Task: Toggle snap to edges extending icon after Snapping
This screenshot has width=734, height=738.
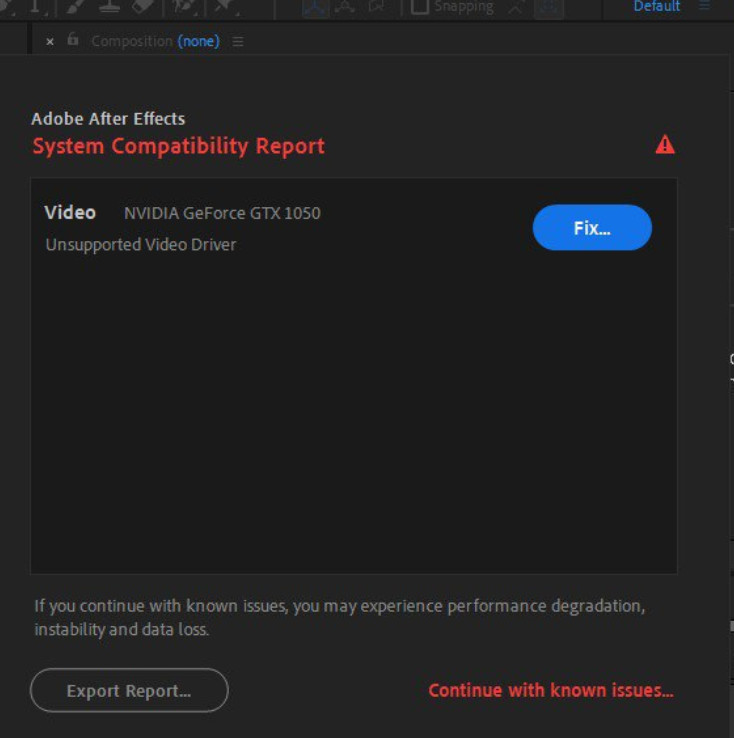Action: coord(516,7)
